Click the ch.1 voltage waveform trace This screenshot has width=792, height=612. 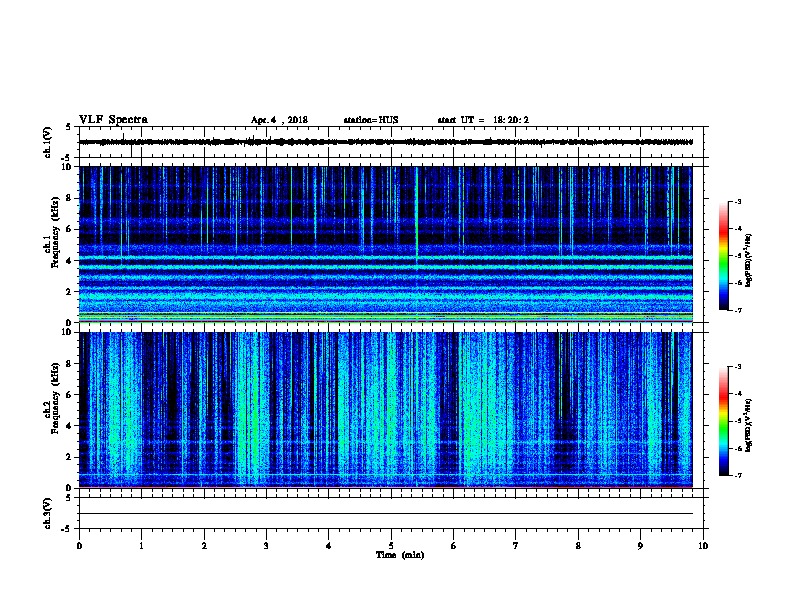tap(386, 142)
